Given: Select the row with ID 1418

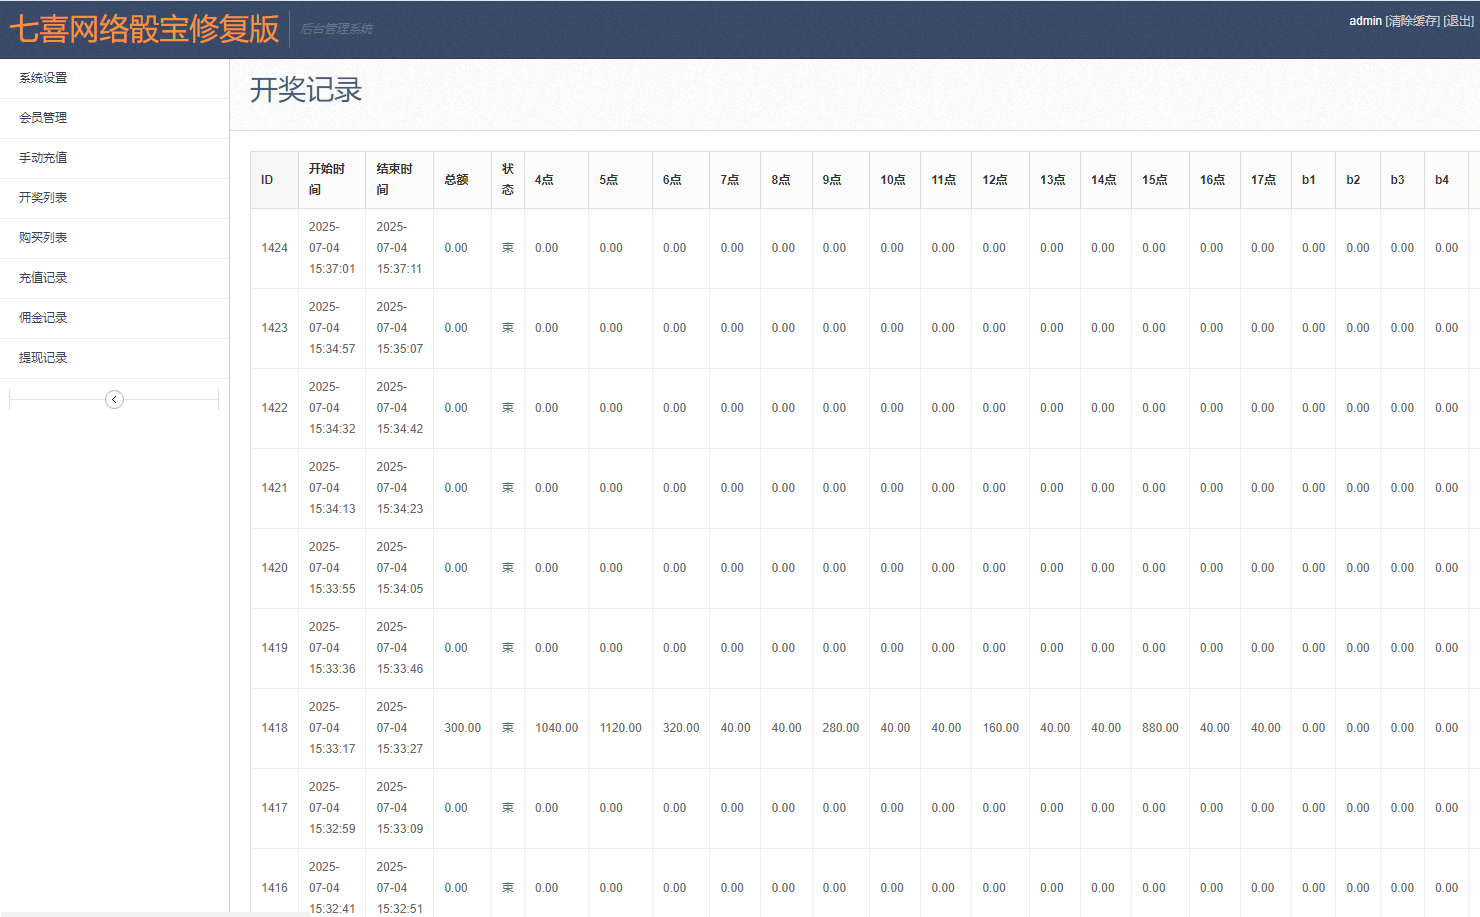Looking at the screenshot, I should 275,728.
